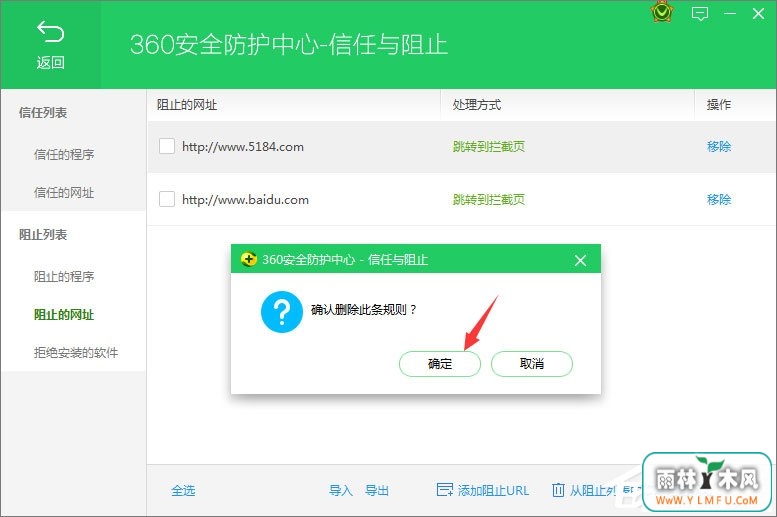Click 移除 for the baidu.com row
777x517 pixels.
[x=719, y=199]
